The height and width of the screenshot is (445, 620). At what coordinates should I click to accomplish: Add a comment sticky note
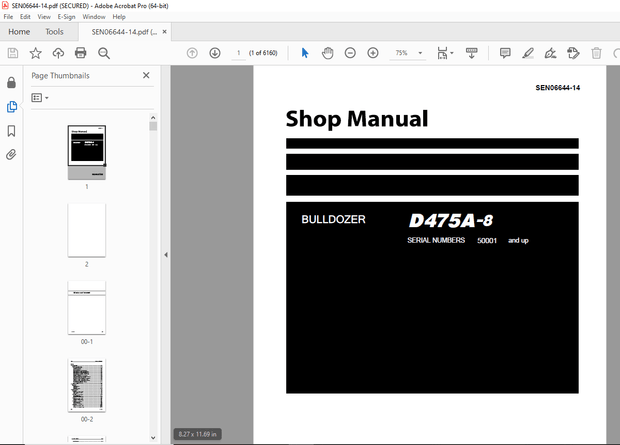[505, 53]
